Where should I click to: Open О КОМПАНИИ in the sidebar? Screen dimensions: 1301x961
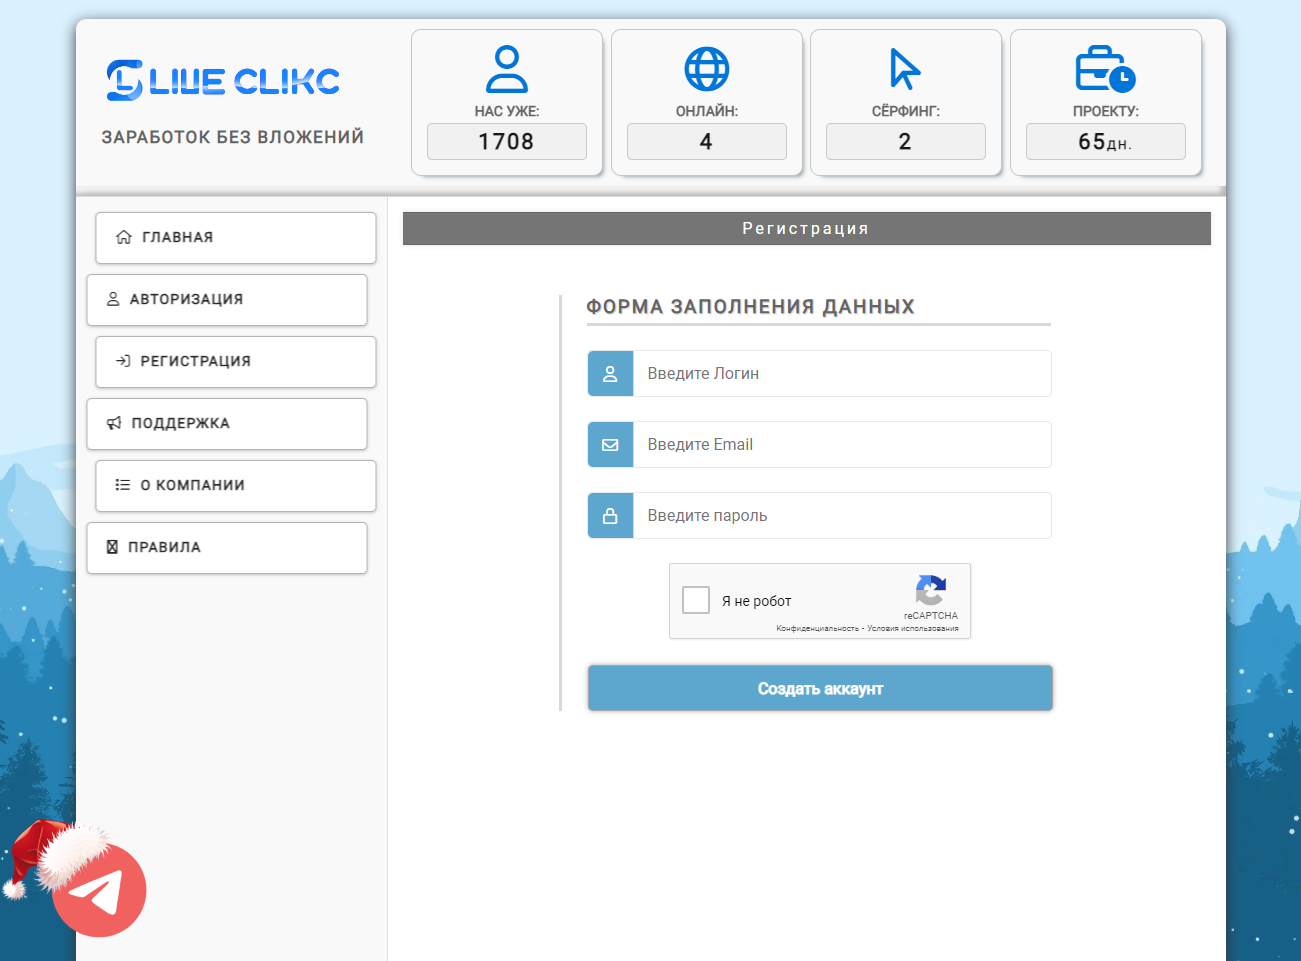coord(236,486)
